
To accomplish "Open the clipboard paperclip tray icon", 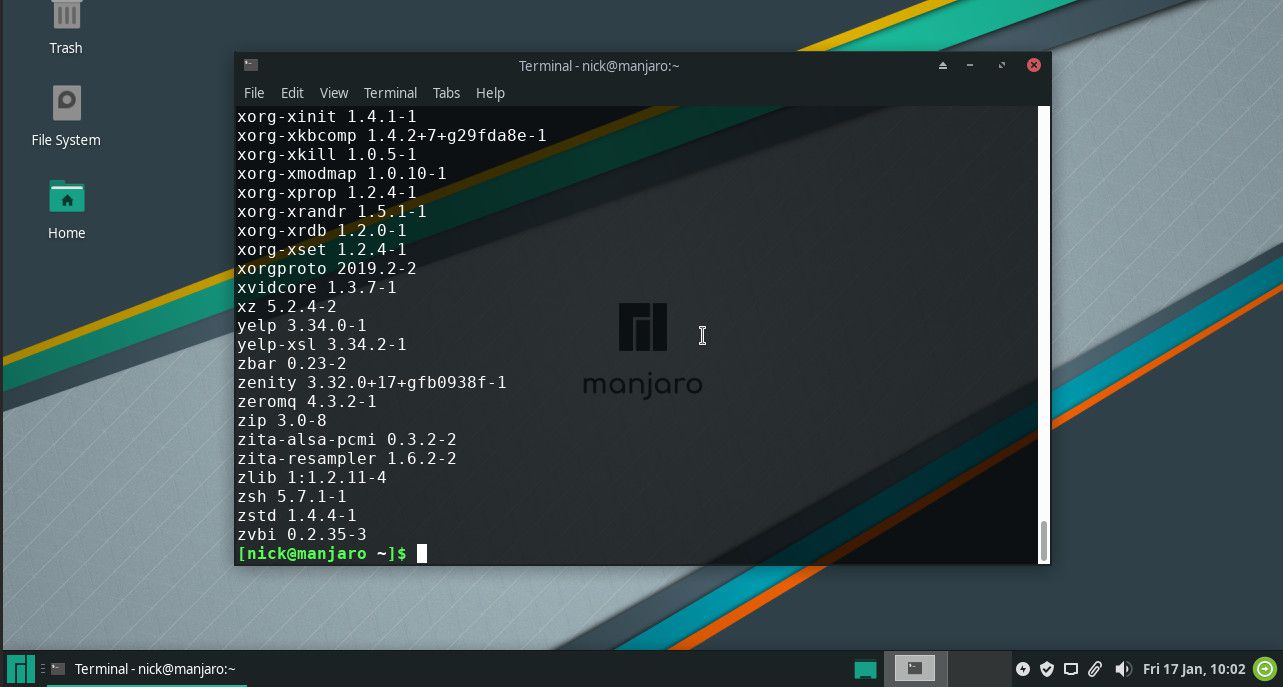I will tap(1095, 669).
